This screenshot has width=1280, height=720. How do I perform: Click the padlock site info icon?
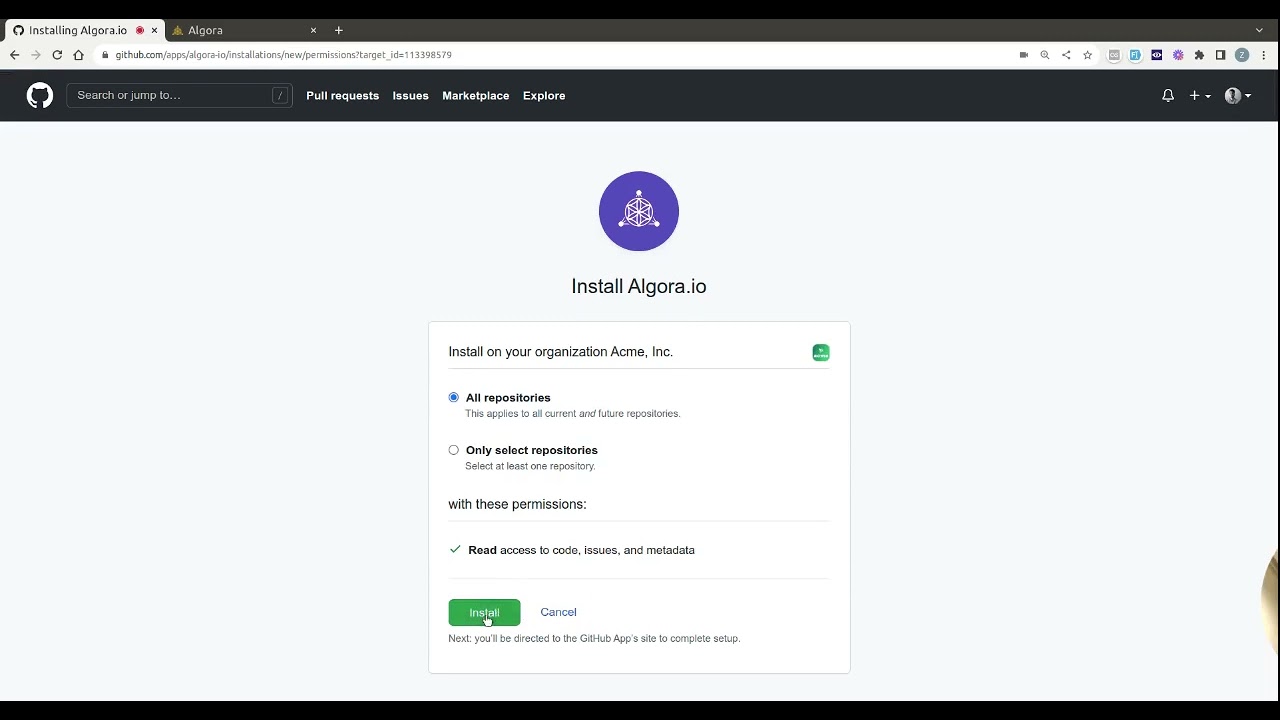[x=105, y=55]
